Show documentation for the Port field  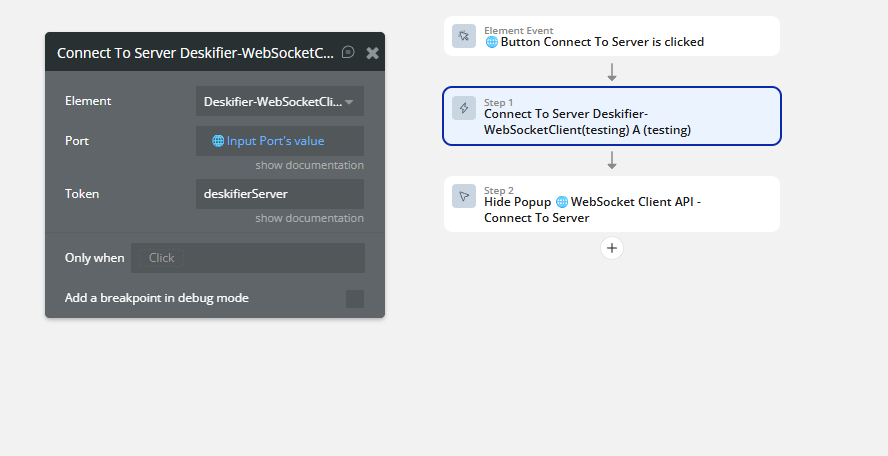(309, 165)
